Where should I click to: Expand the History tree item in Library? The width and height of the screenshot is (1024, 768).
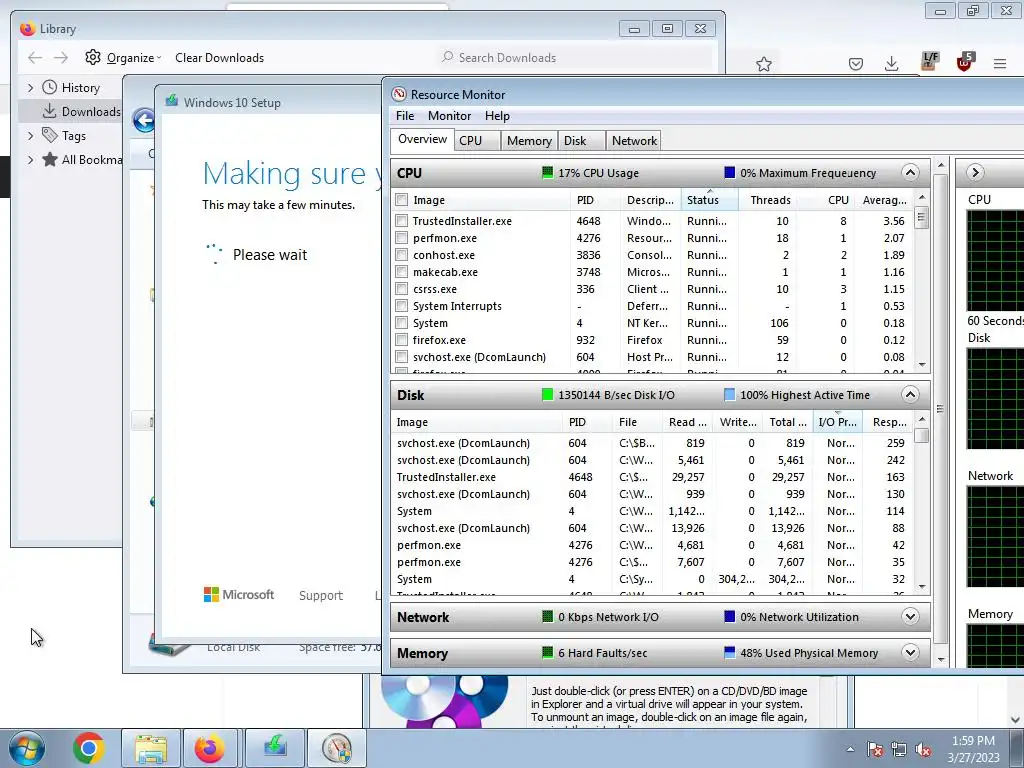(30, 88)
